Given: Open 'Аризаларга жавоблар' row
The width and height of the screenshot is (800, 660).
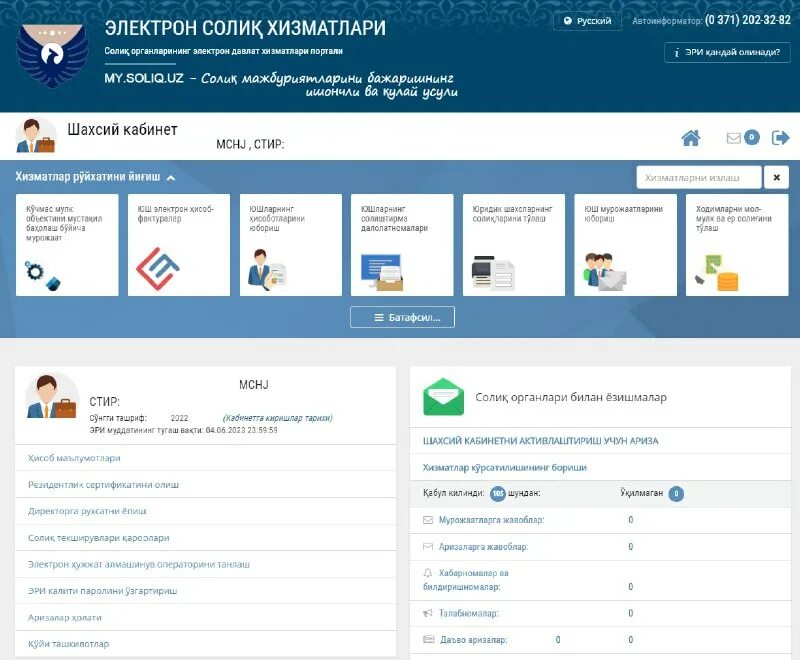Looking at the screenshot, I should click(x=601, y=547).
